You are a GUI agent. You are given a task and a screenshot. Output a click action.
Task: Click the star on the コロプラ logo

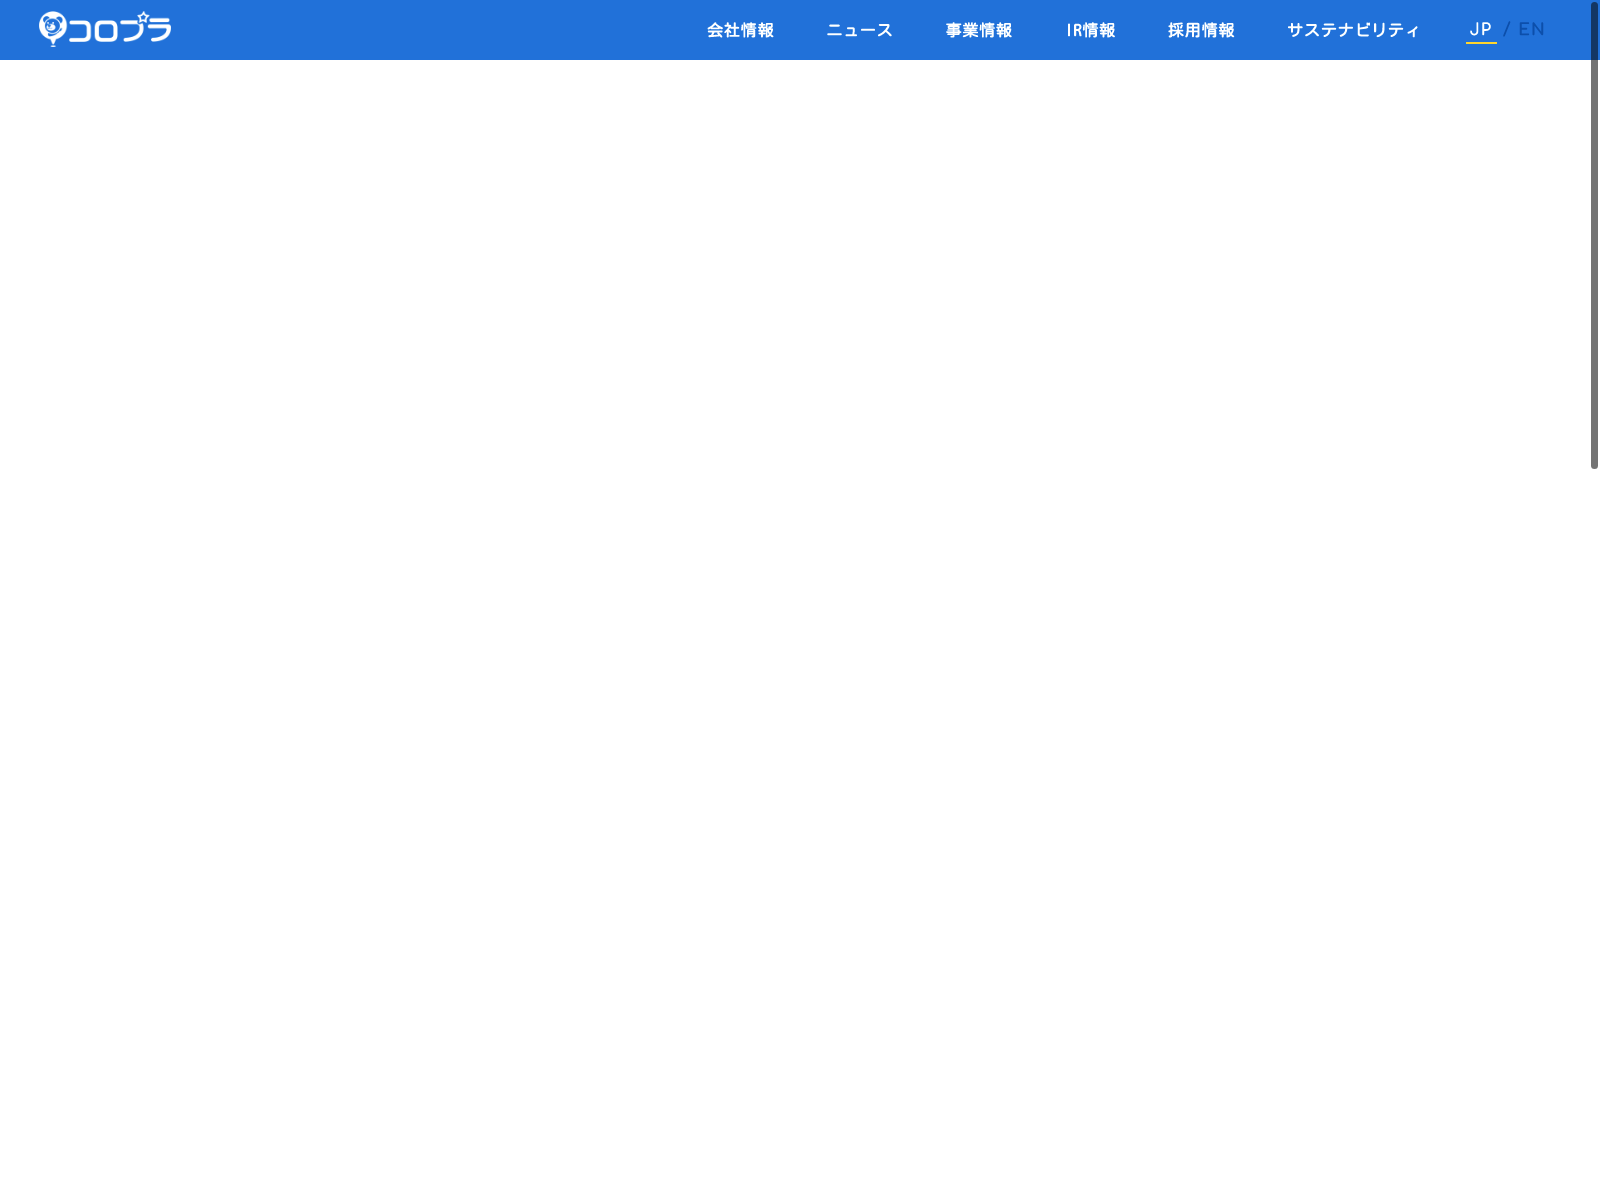click(143, 17)
